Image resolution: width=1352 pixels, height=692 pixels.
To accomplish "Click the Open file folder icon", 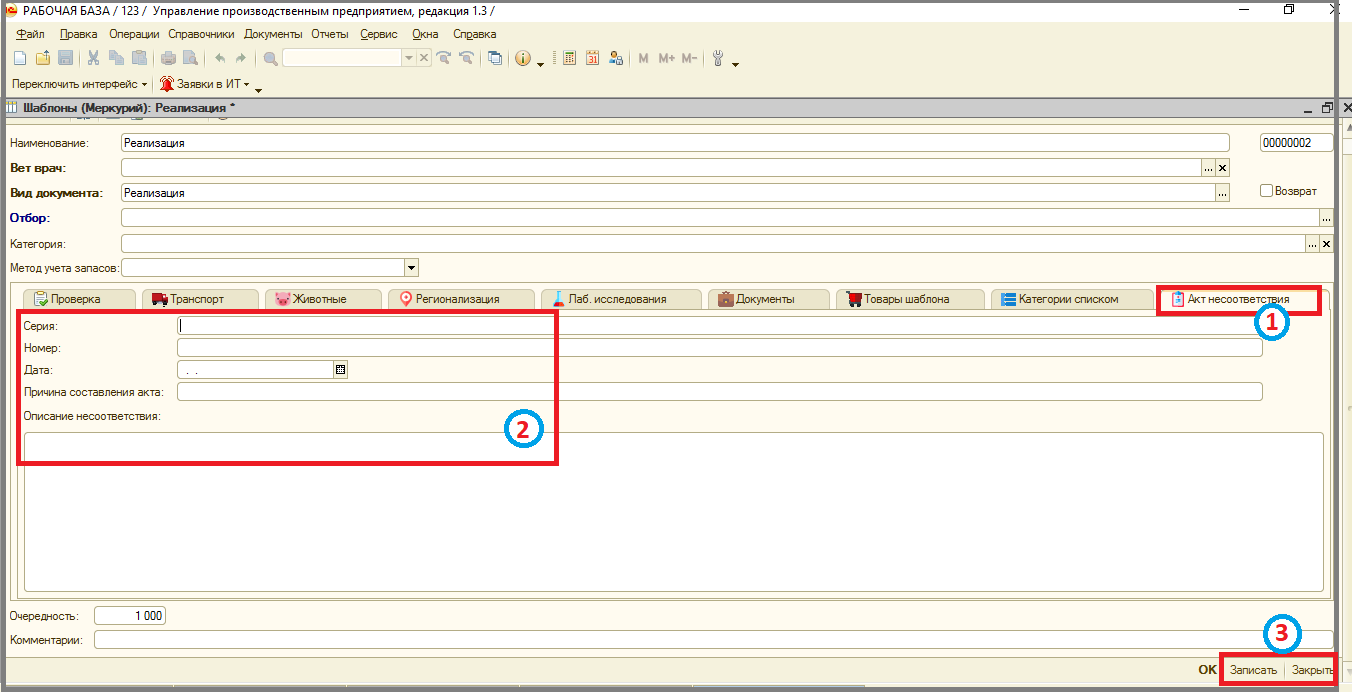I will tap(42, 58).
